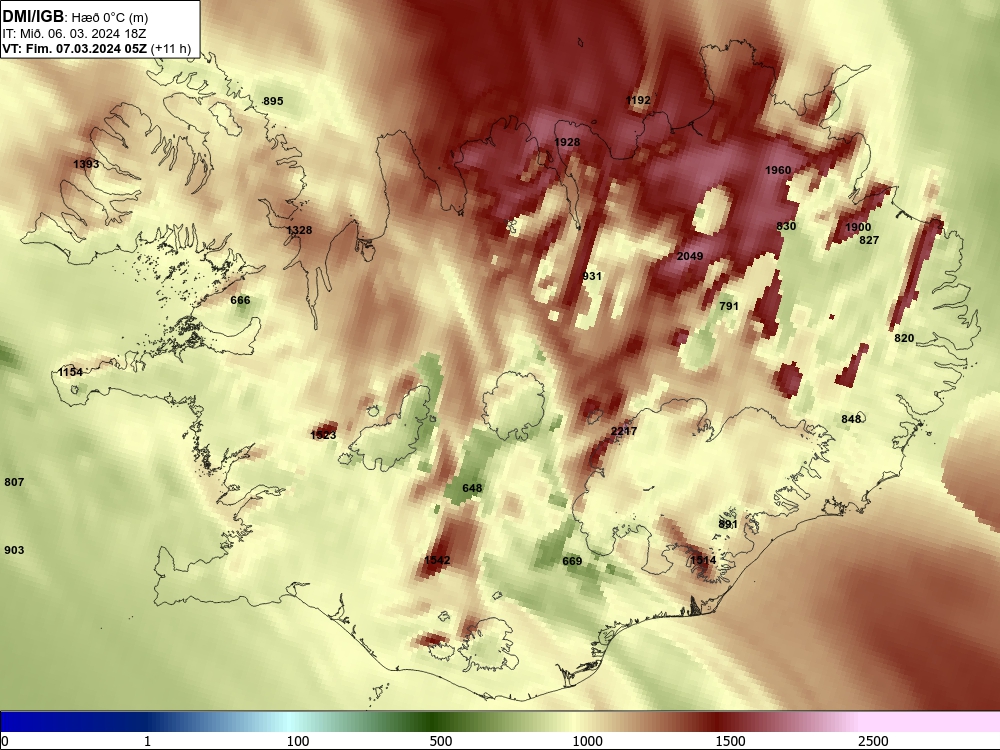The height and width of the screenshot is (750, 1000).
Task: Click the map value 648
Action: [472, 488]
